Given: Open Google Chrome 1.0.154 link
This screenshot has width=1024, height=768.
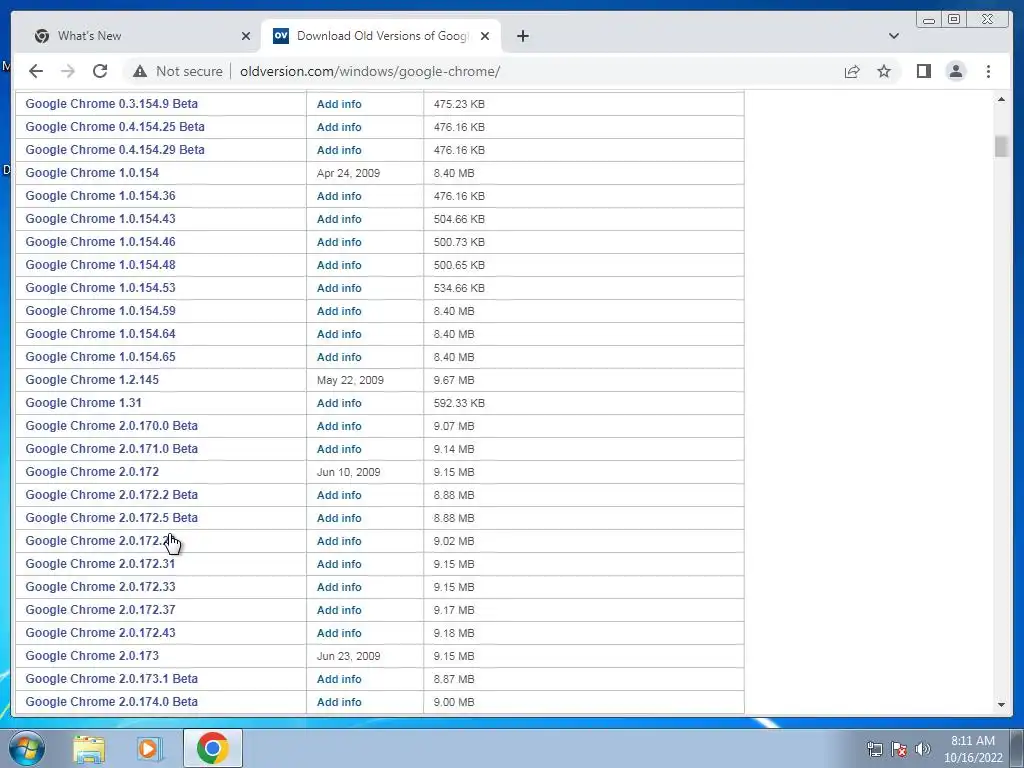Looking at the screenshot, I should tap(92, 172).
